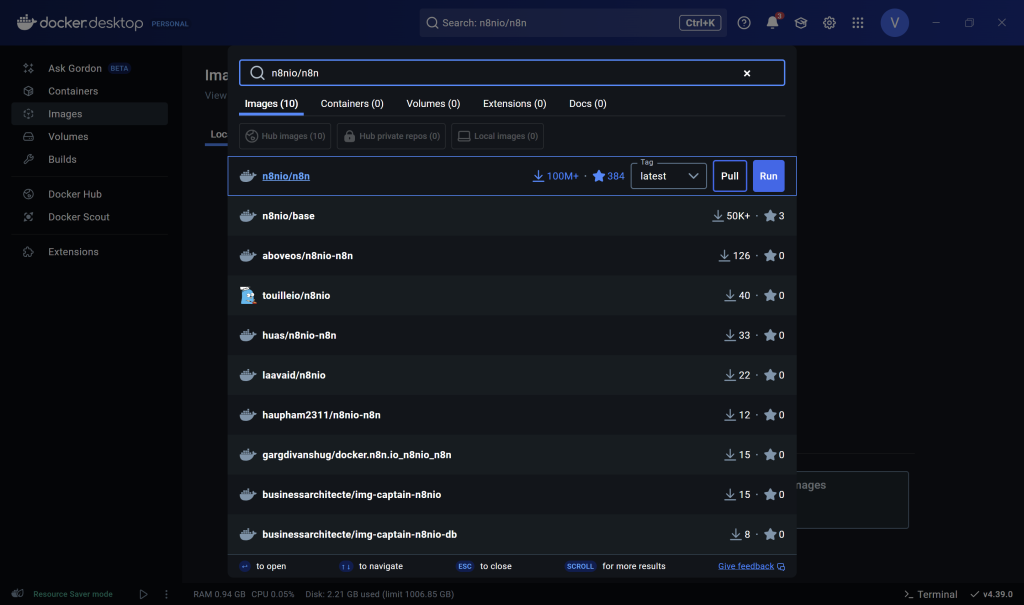
Task: Click the Docker Desktop whale logo
Action: (26, 22)
